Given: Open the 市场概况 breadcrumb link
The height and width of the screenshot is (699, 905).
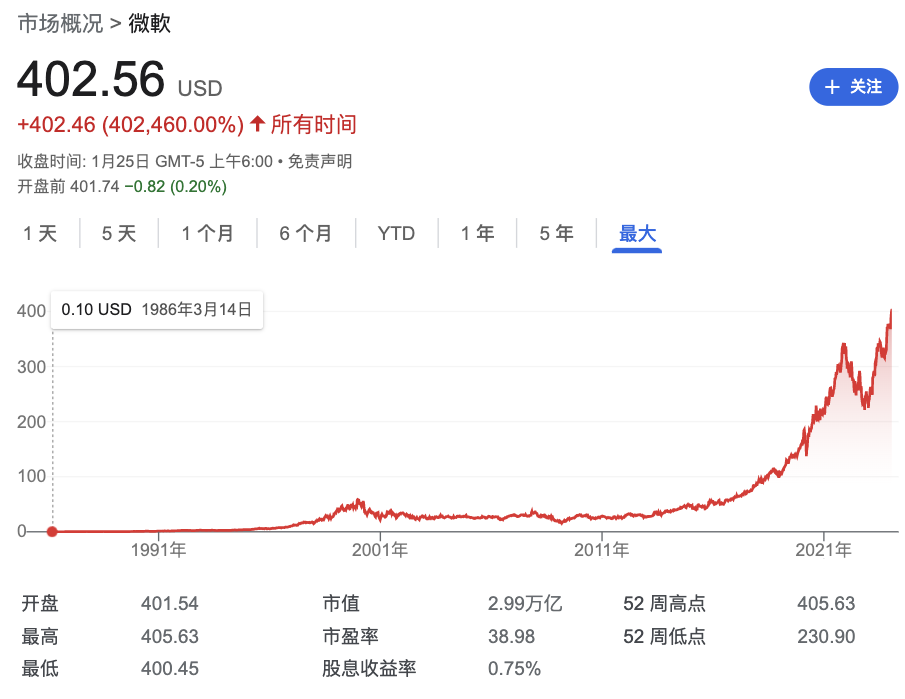Looking at the screenshot, I should coord(61,24).
